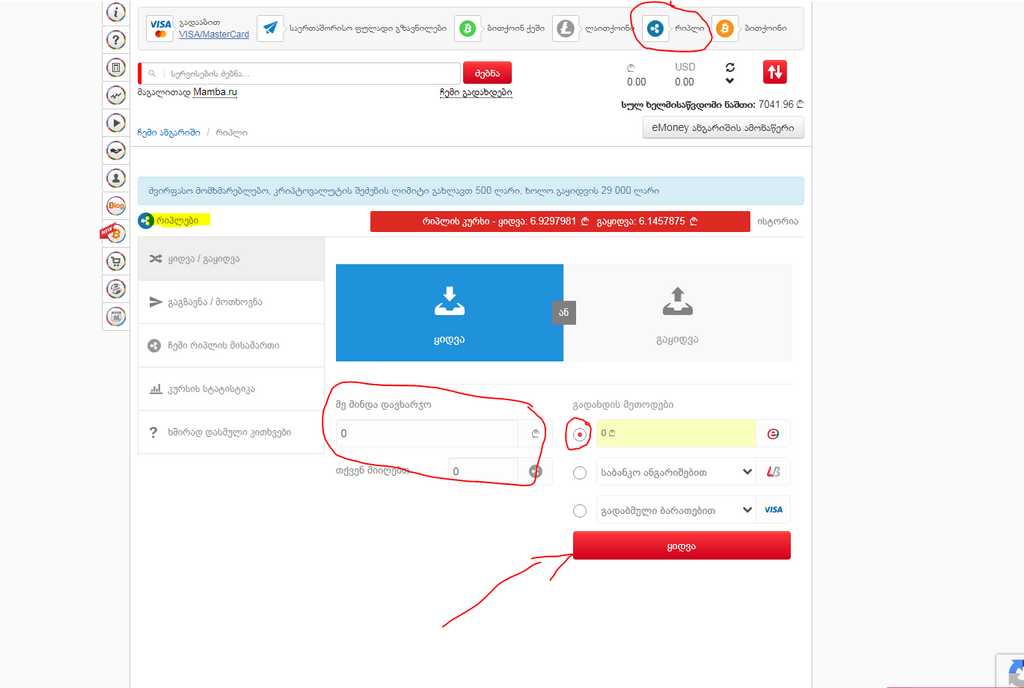Click the blue Ripple icon in top bar

[655, 28]
